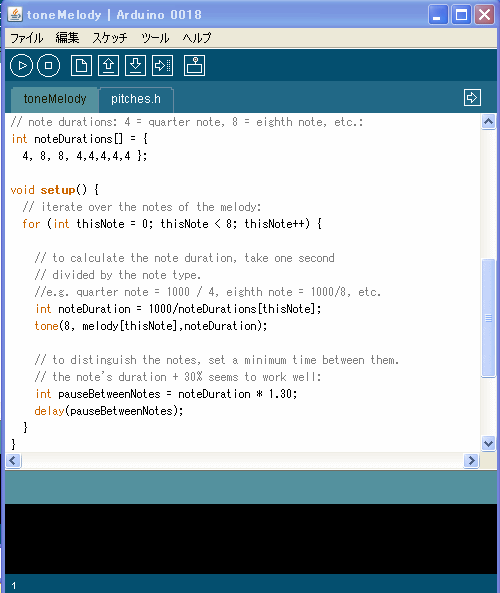
Task: Place cursor in the tone(8, melody...) line
Action: 151,326
